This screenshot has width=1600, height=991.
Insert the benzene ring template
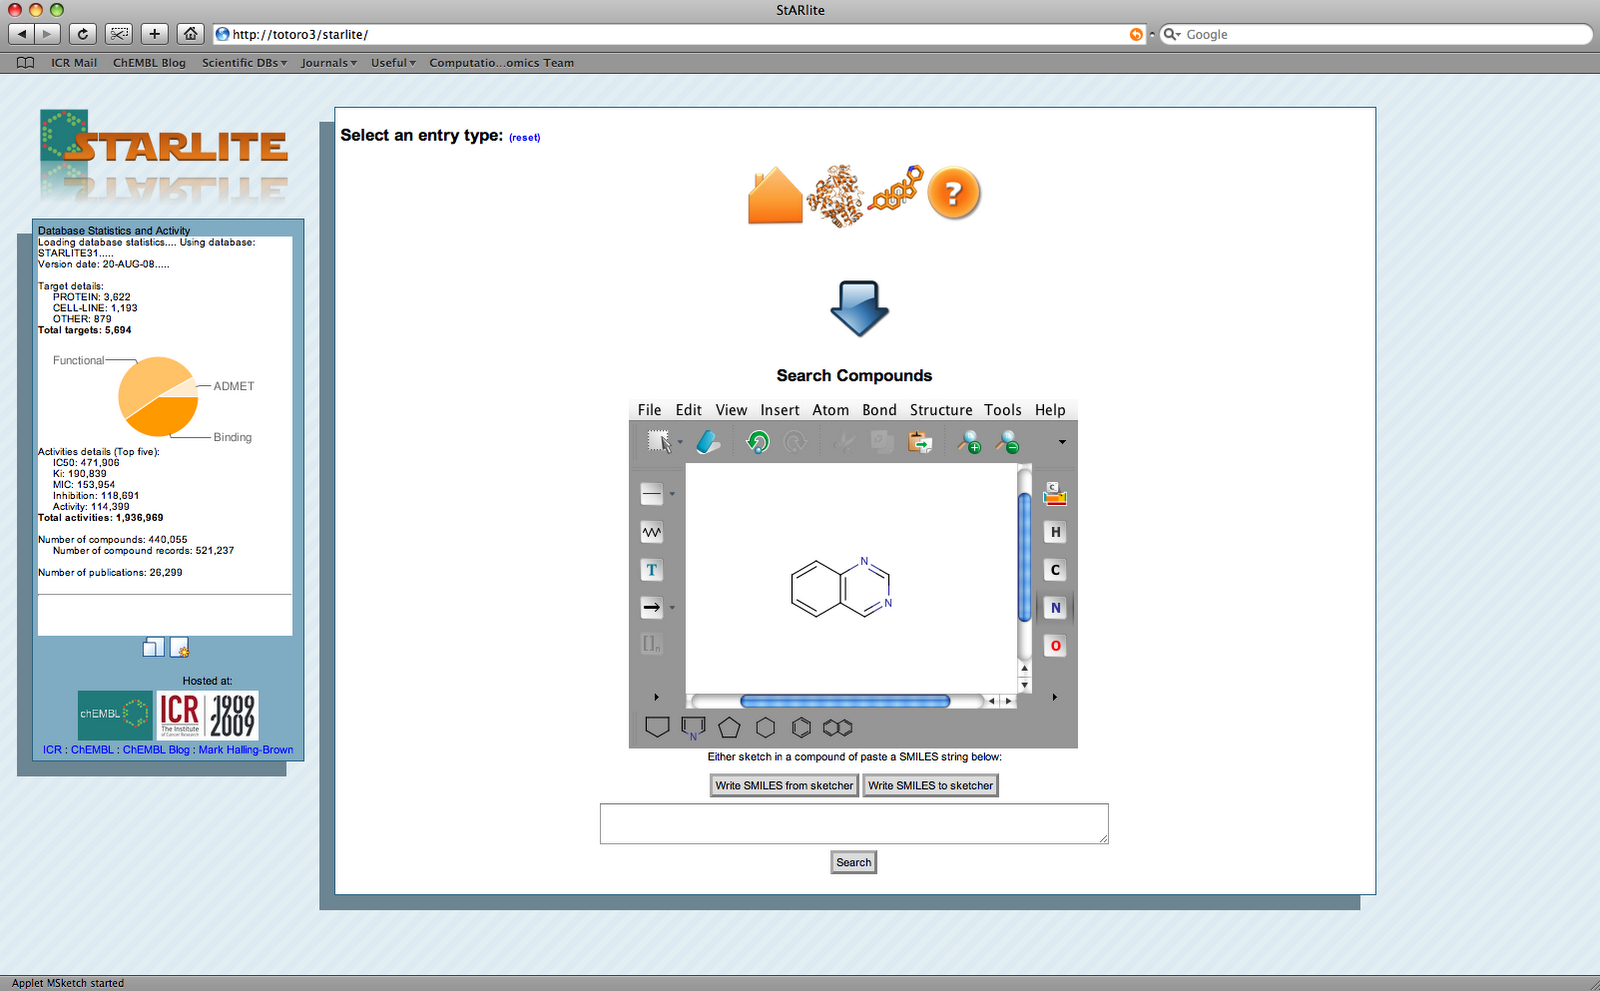point(801,728)
